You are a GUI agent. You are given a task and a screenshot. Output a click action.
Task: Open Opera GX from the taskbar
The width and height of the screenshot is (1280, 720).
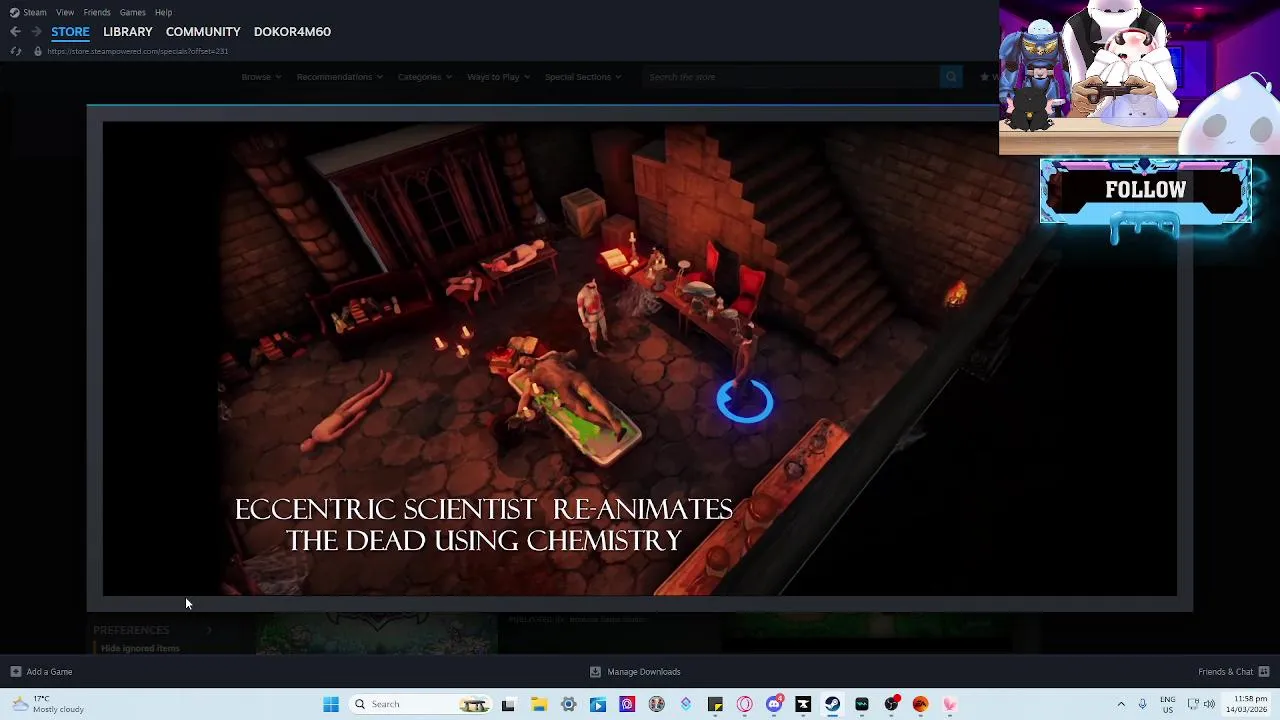click(x=744, y=704)
